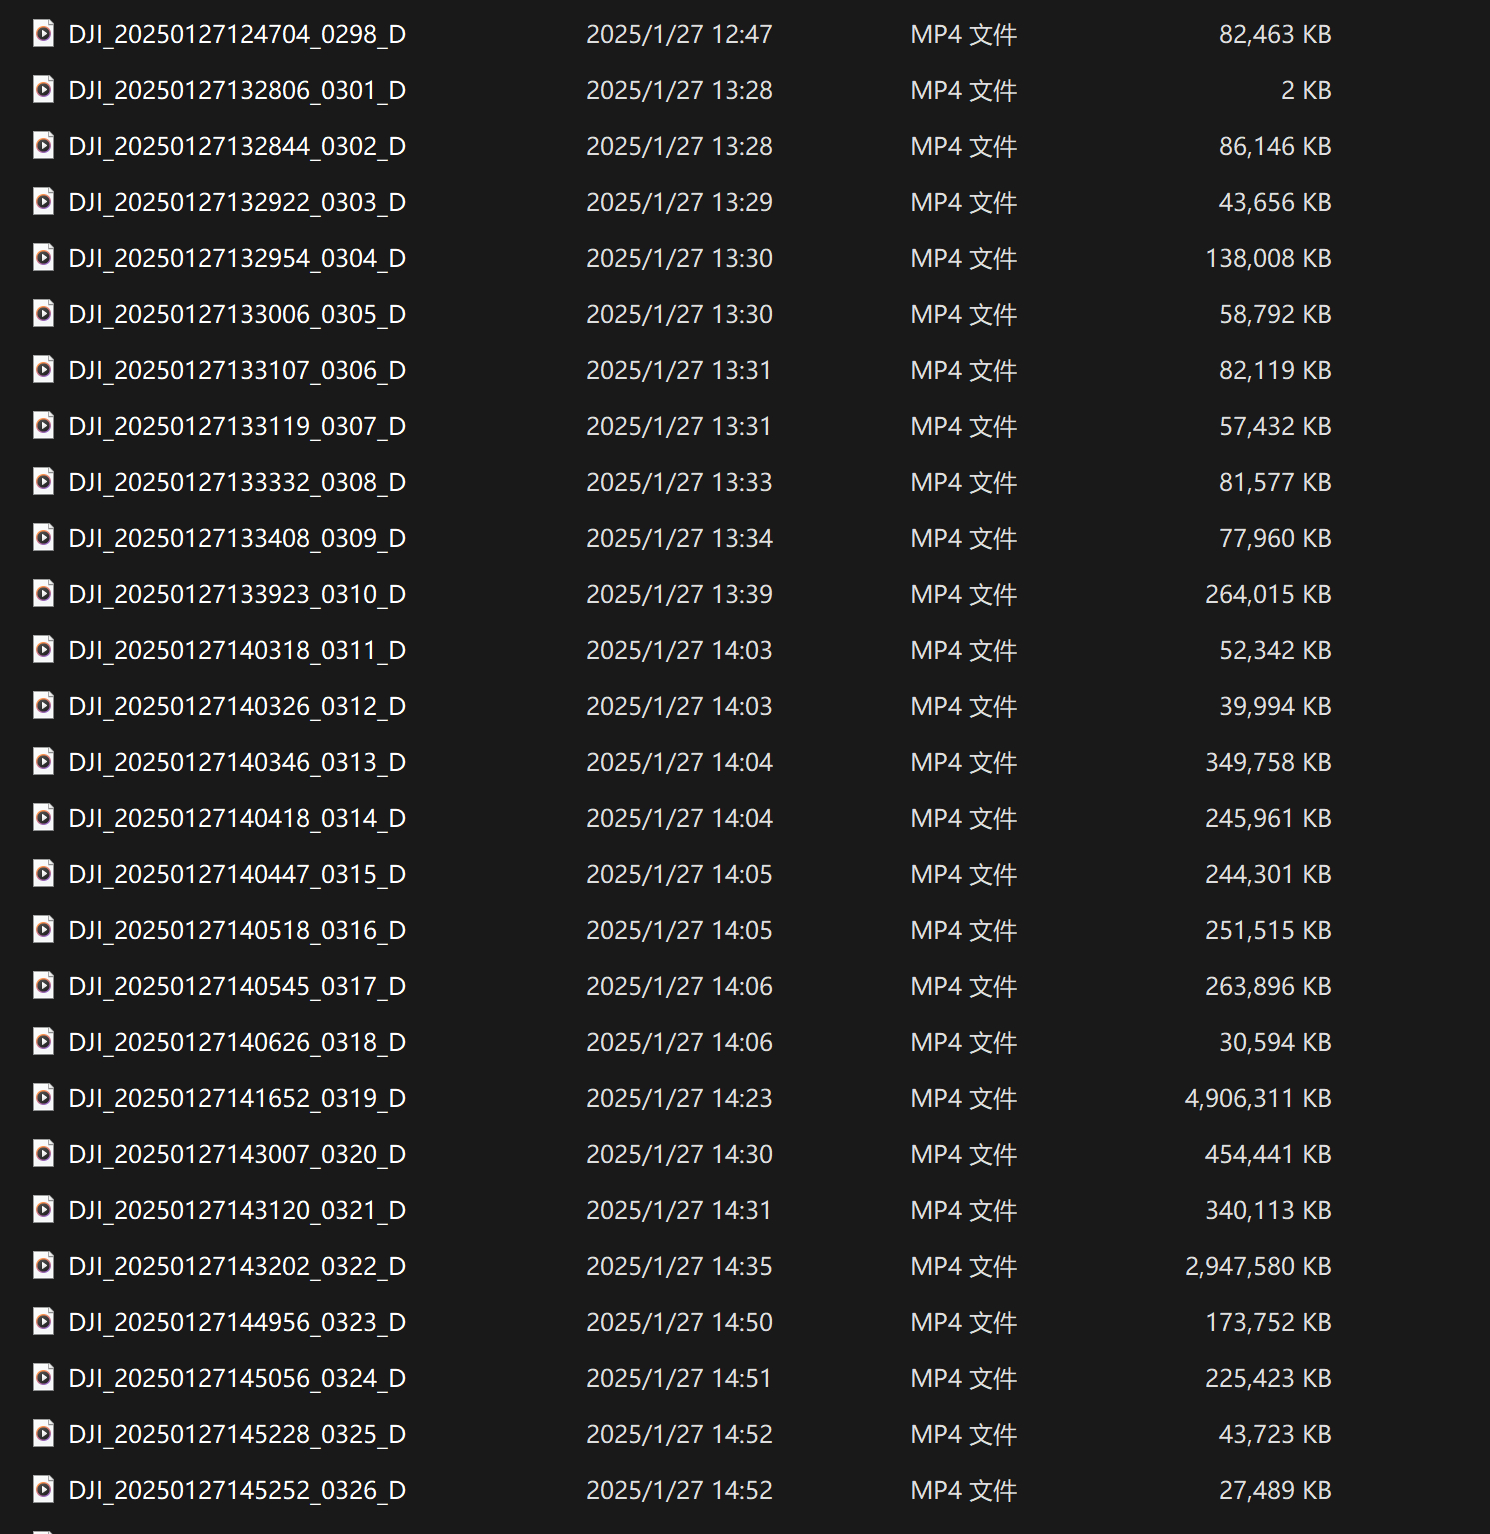The width and height of the screenshot is (1490, 1534).
Task: Click the icon beside DJI_20250127140626_0318_D
Action: tap(43, 1042)
